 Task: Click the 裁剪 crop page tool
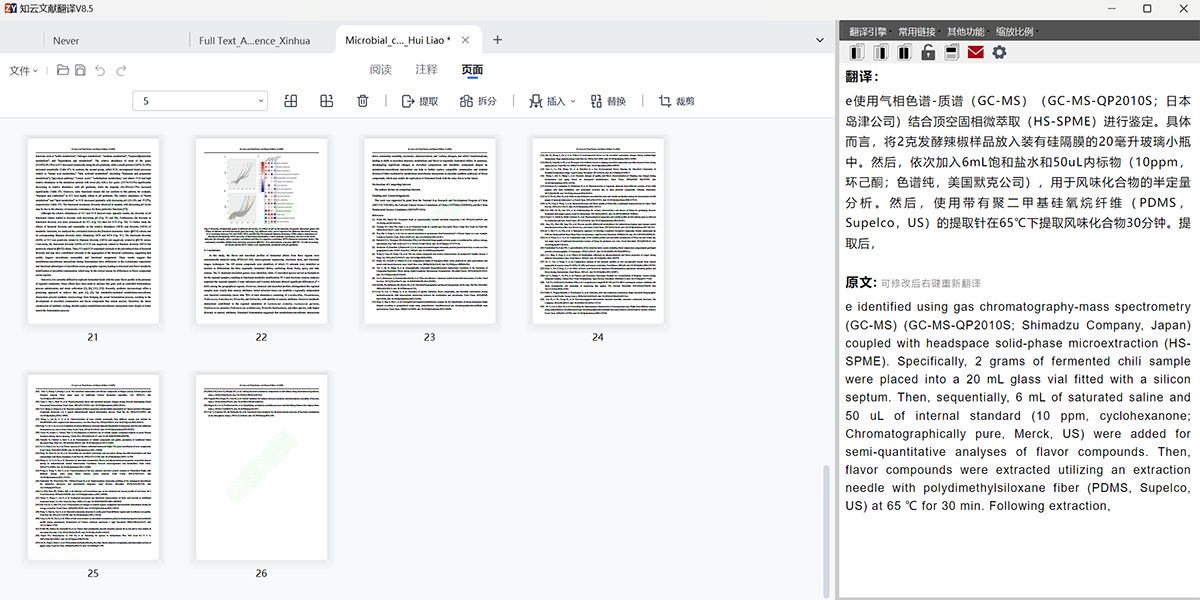pos(676,101)
